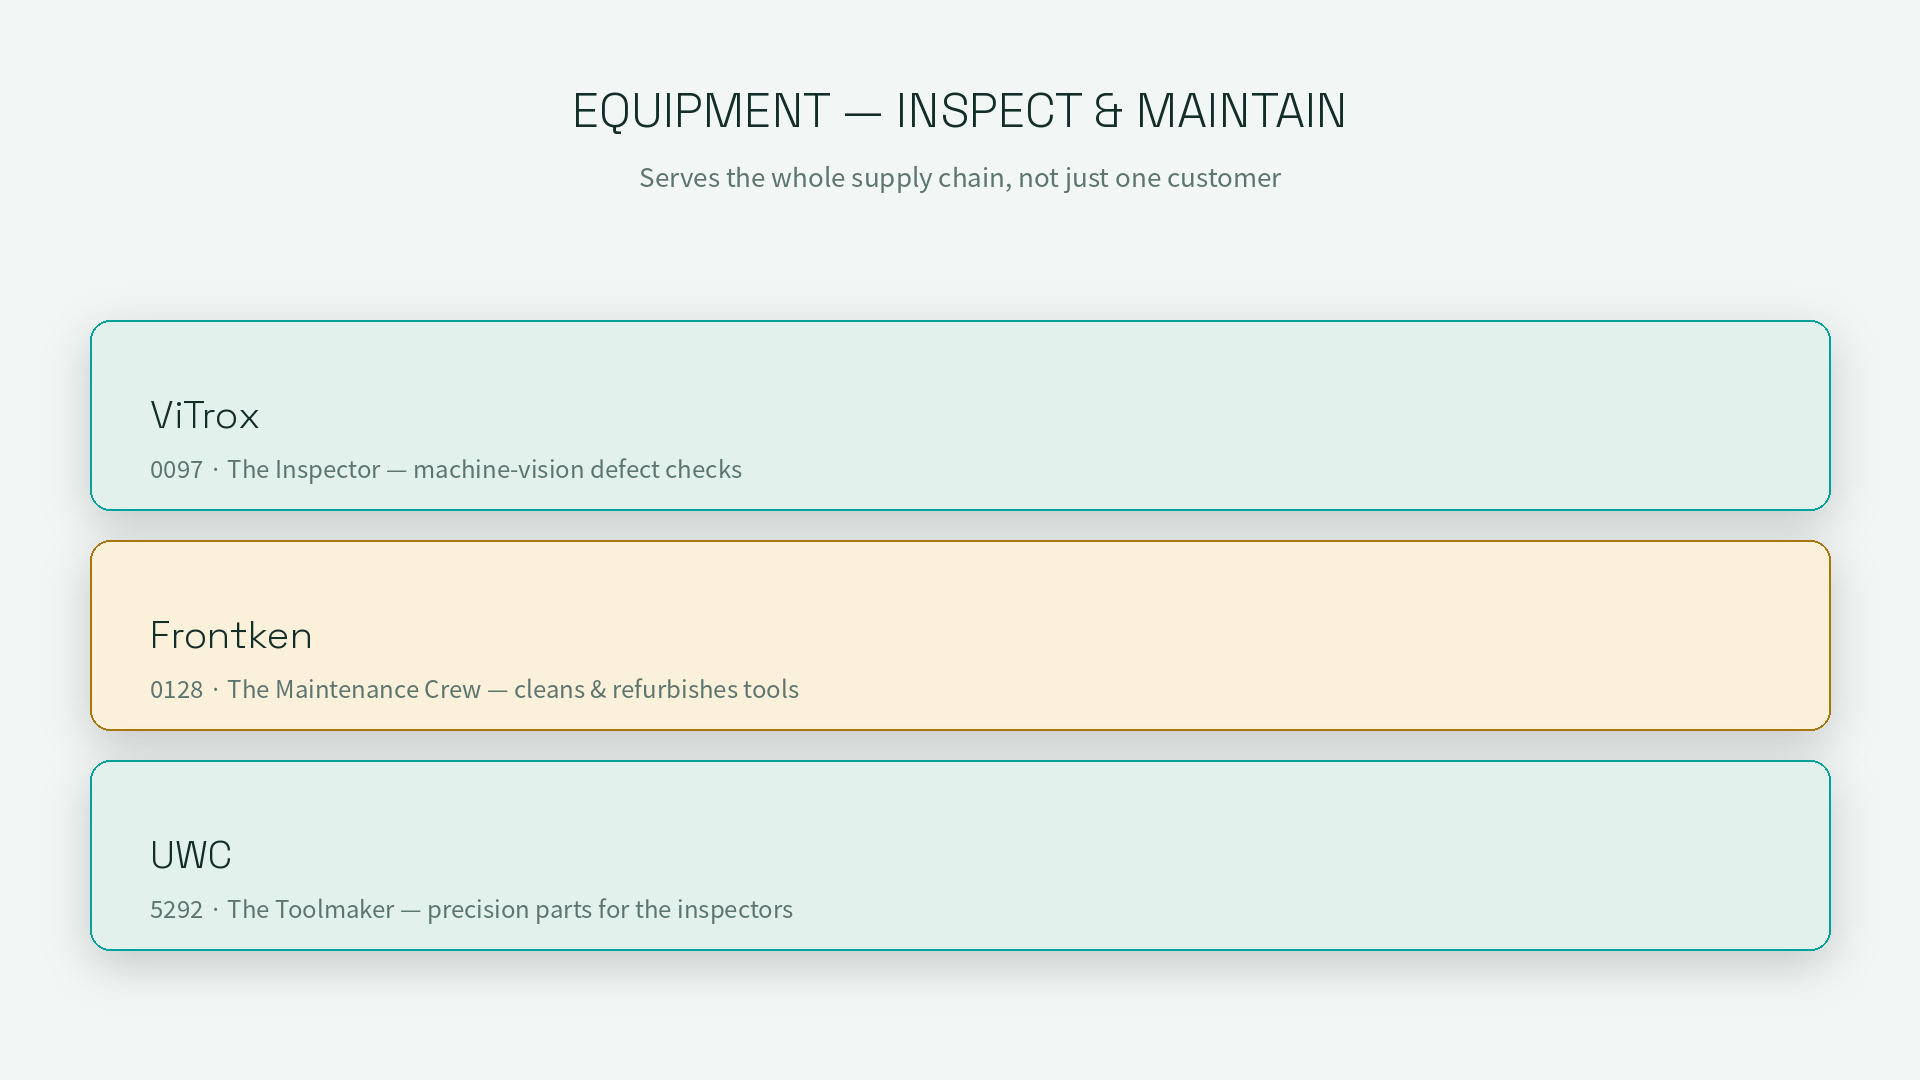Select the UWC company name
The height and width of the screenshot is (1080, 1920).
pyautogui.click(x=190, y=856)
